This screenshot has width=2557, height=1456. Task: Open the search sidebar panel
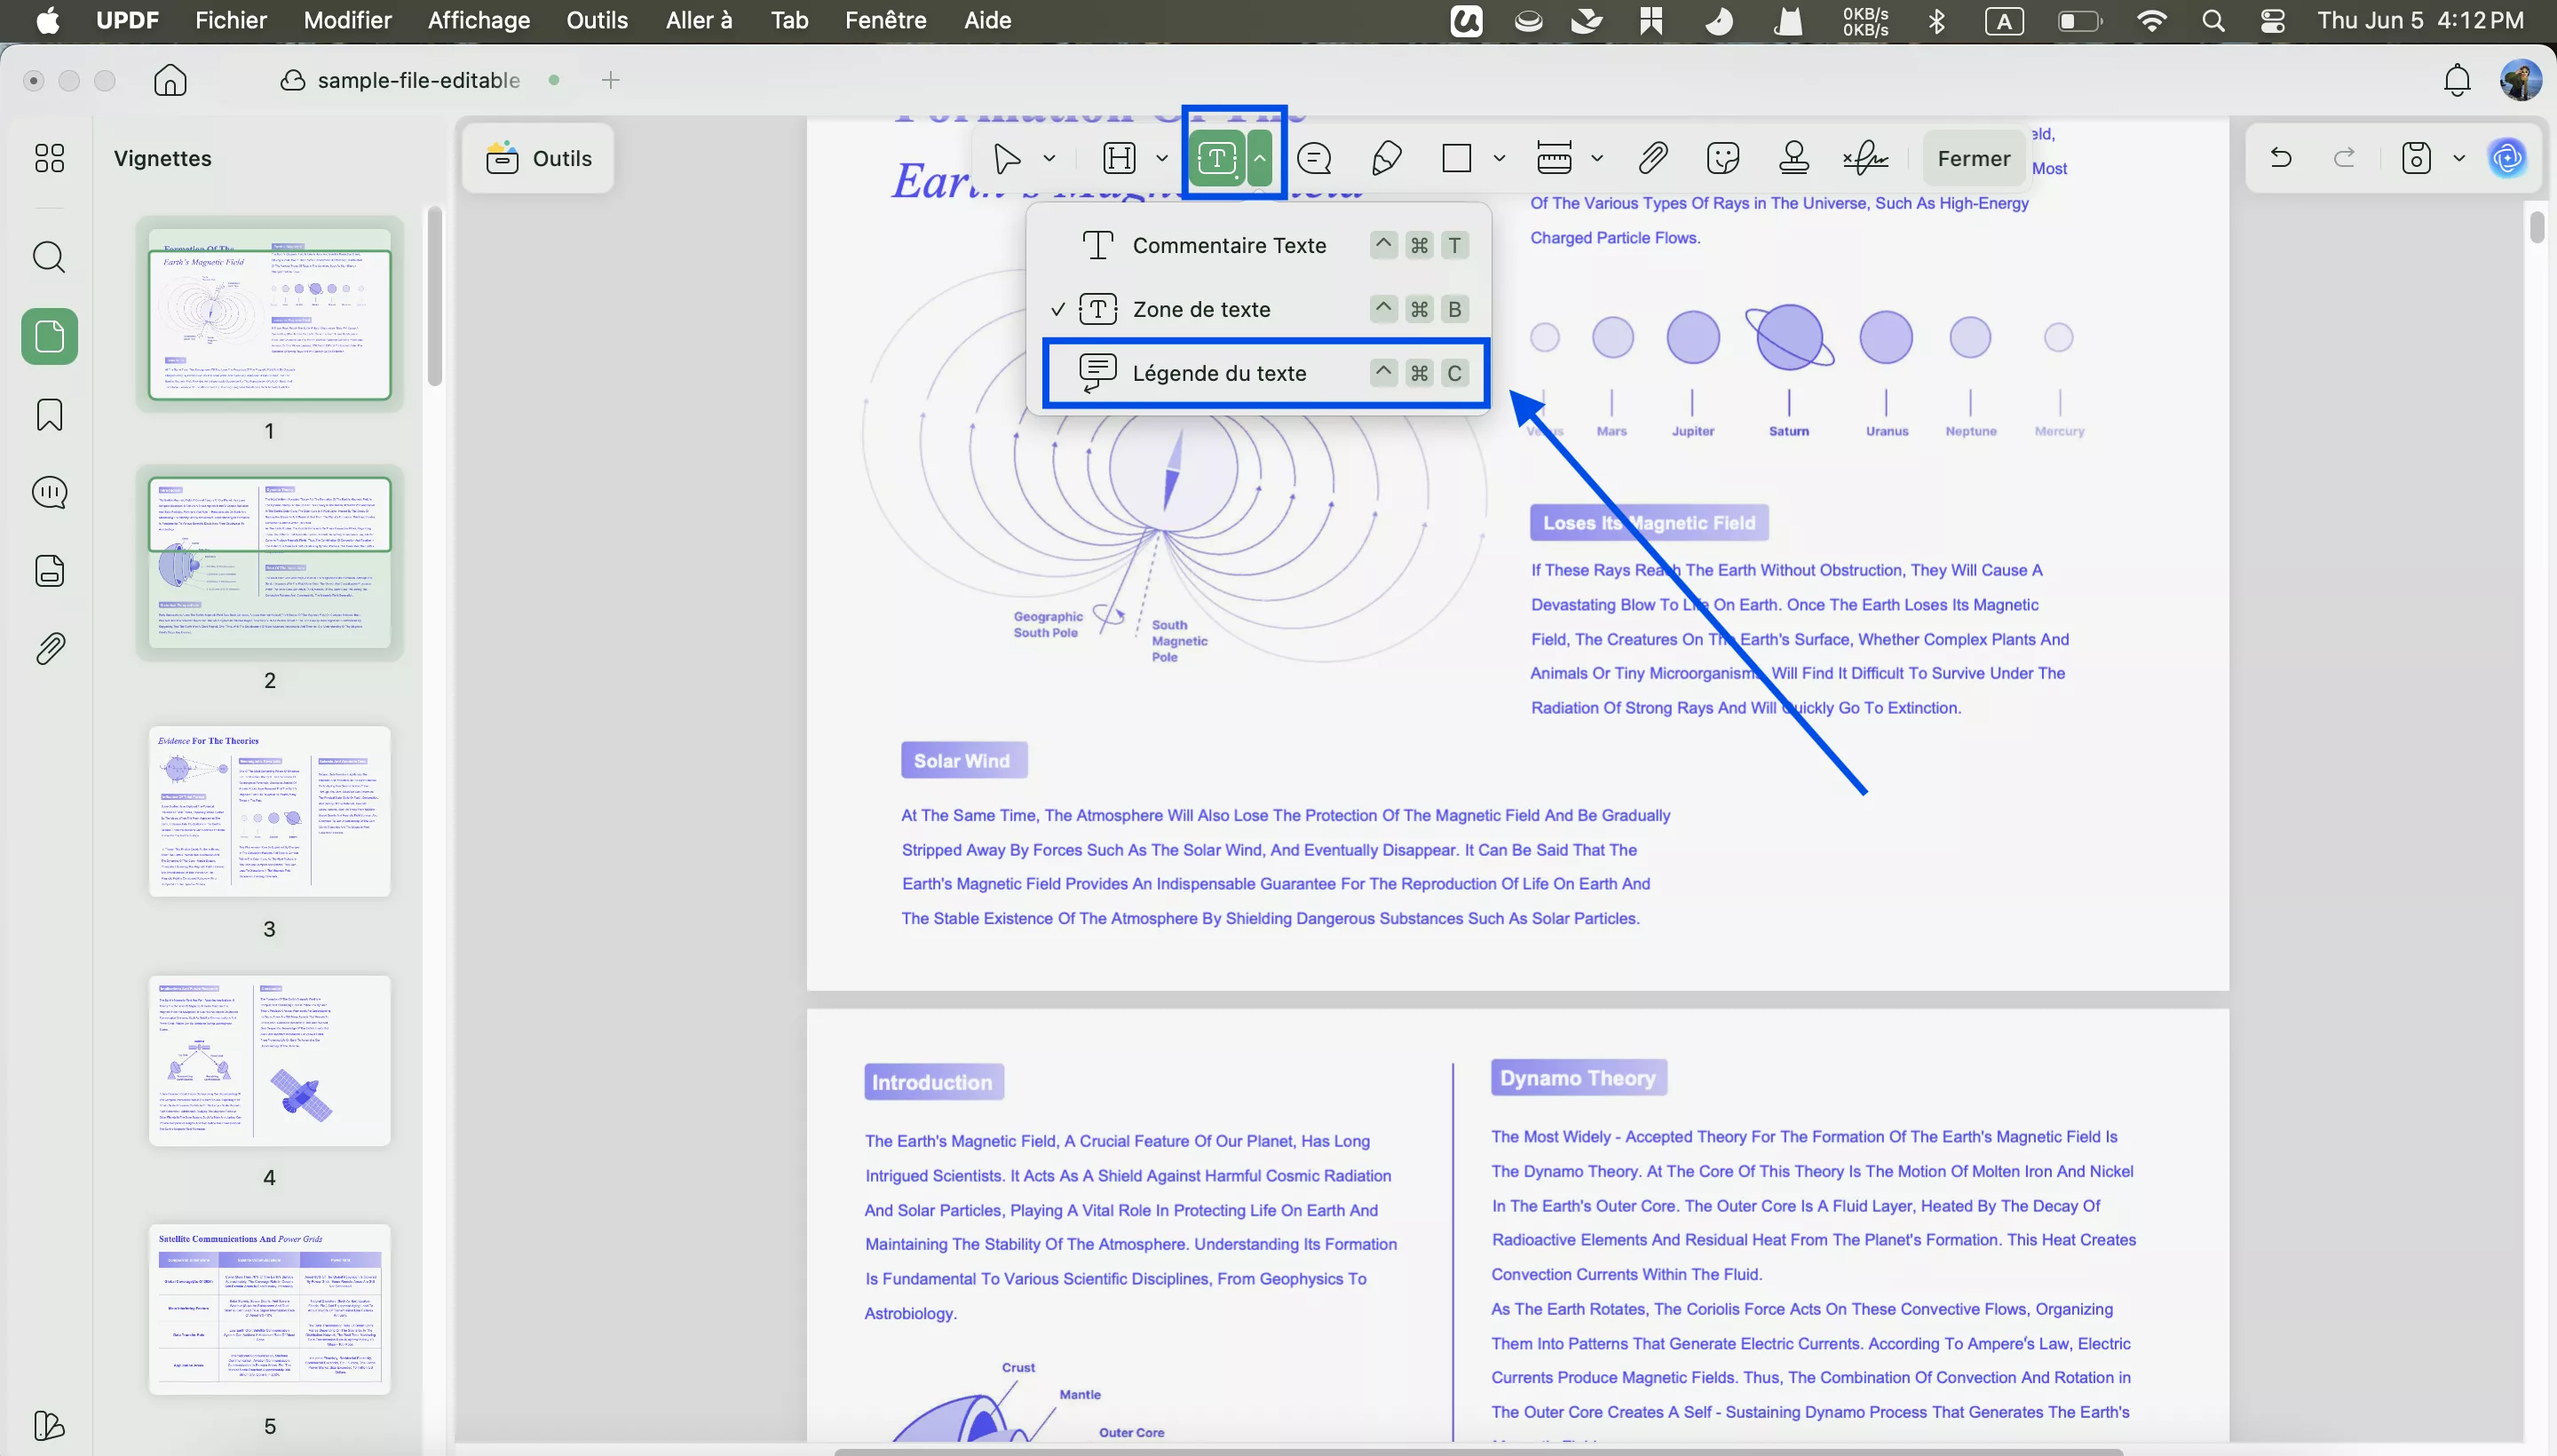(49, 257)
